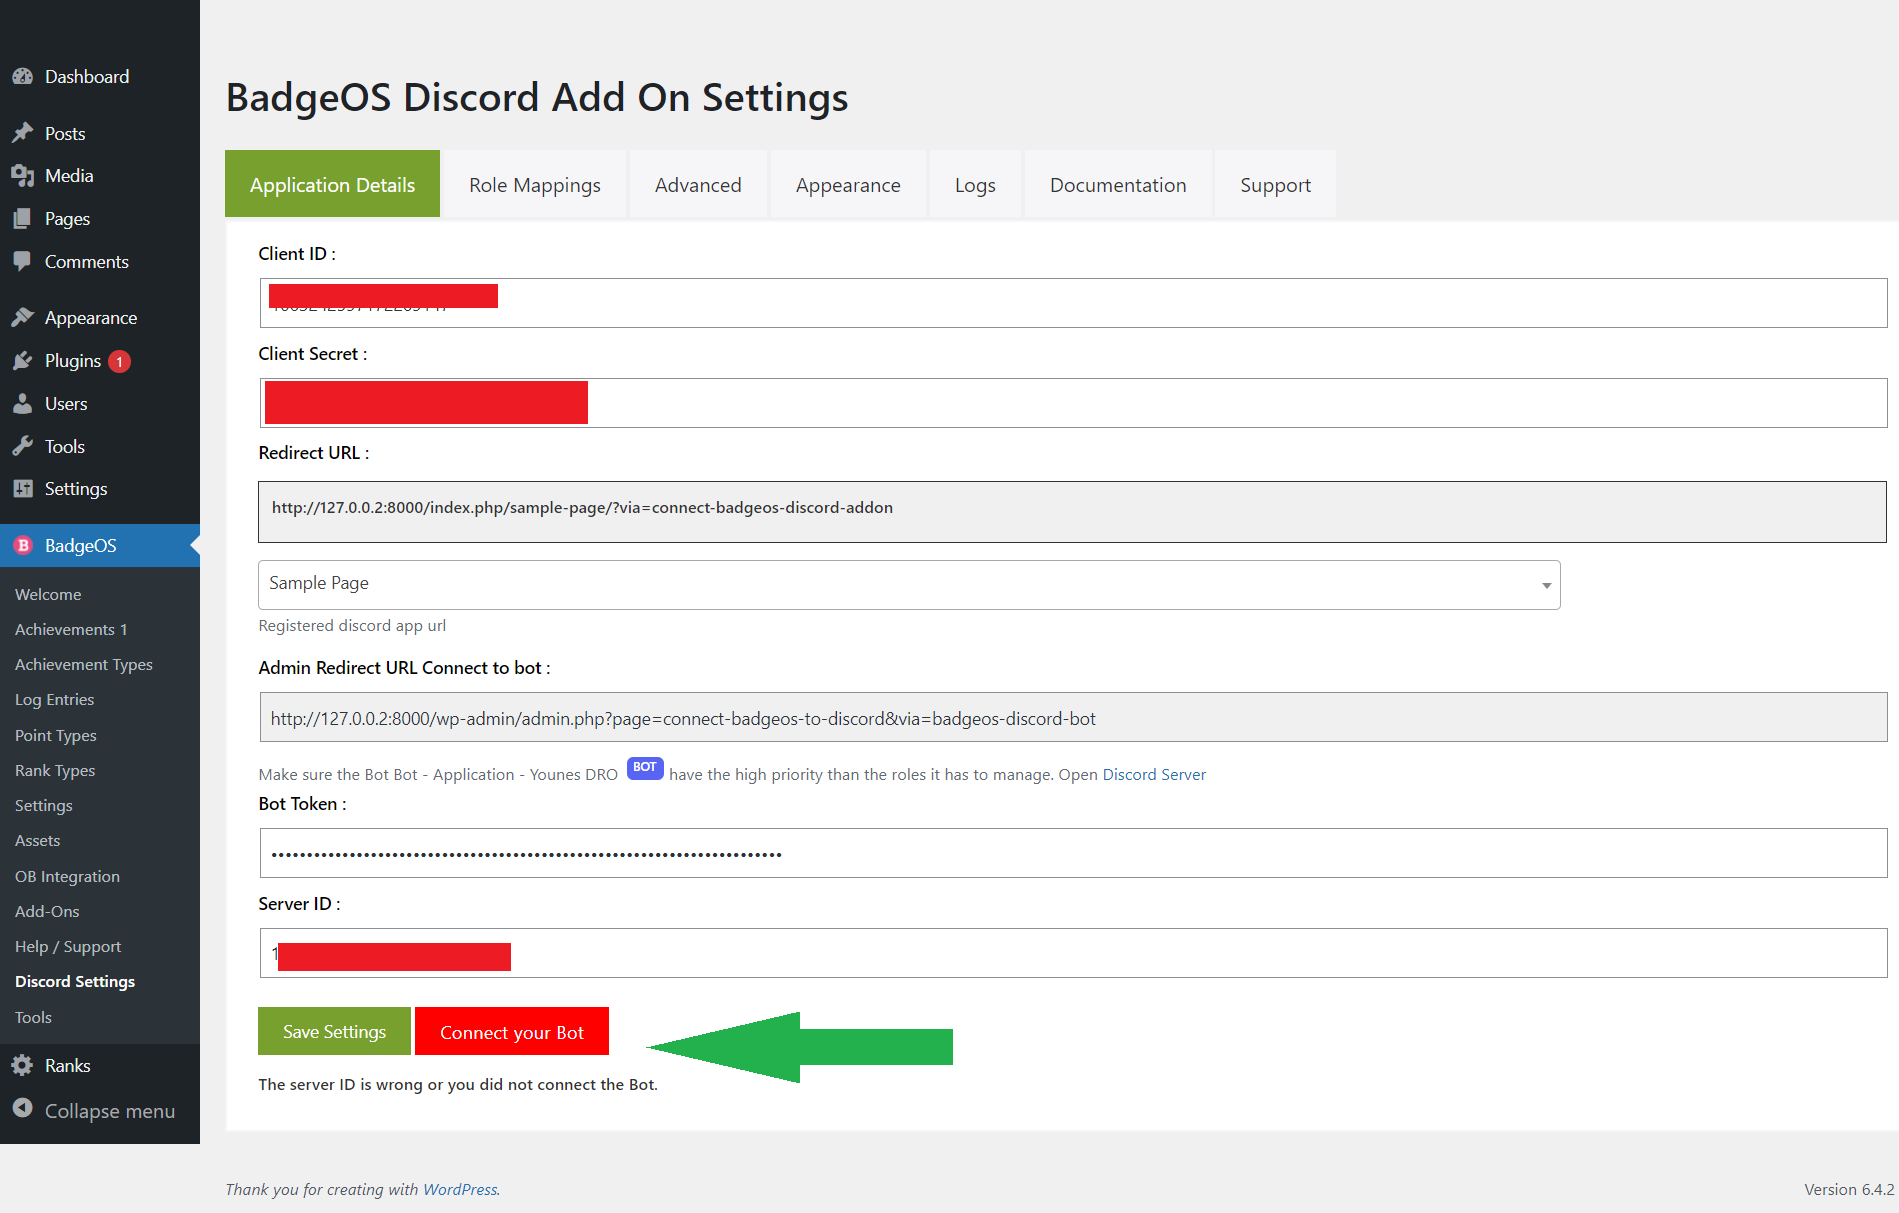Click the BadgeOS badge icon
The image size is (1899, 1213).
[22, 545]
